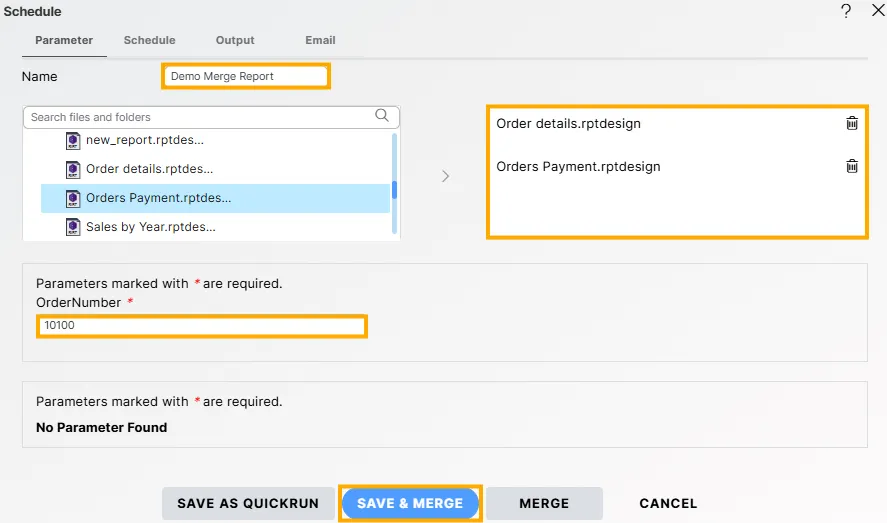Open help with the question mark icon
The width and height of the screenshot is (887, 523).
click(846, 11)
